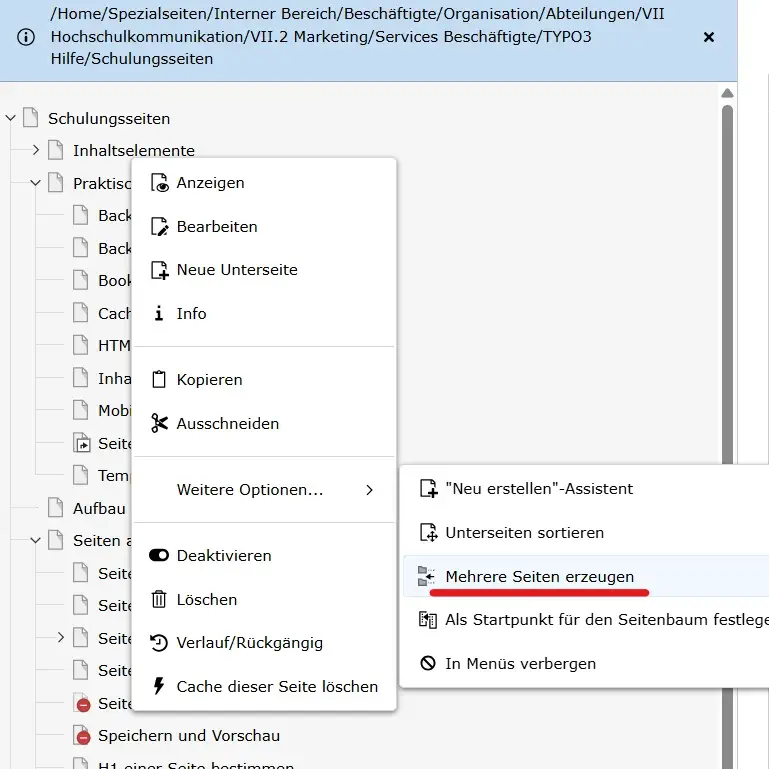This screenshot has height=769, width=769.
Task: Click the new subpage icon beside Neue Unterseite
Action: (159, 270)
